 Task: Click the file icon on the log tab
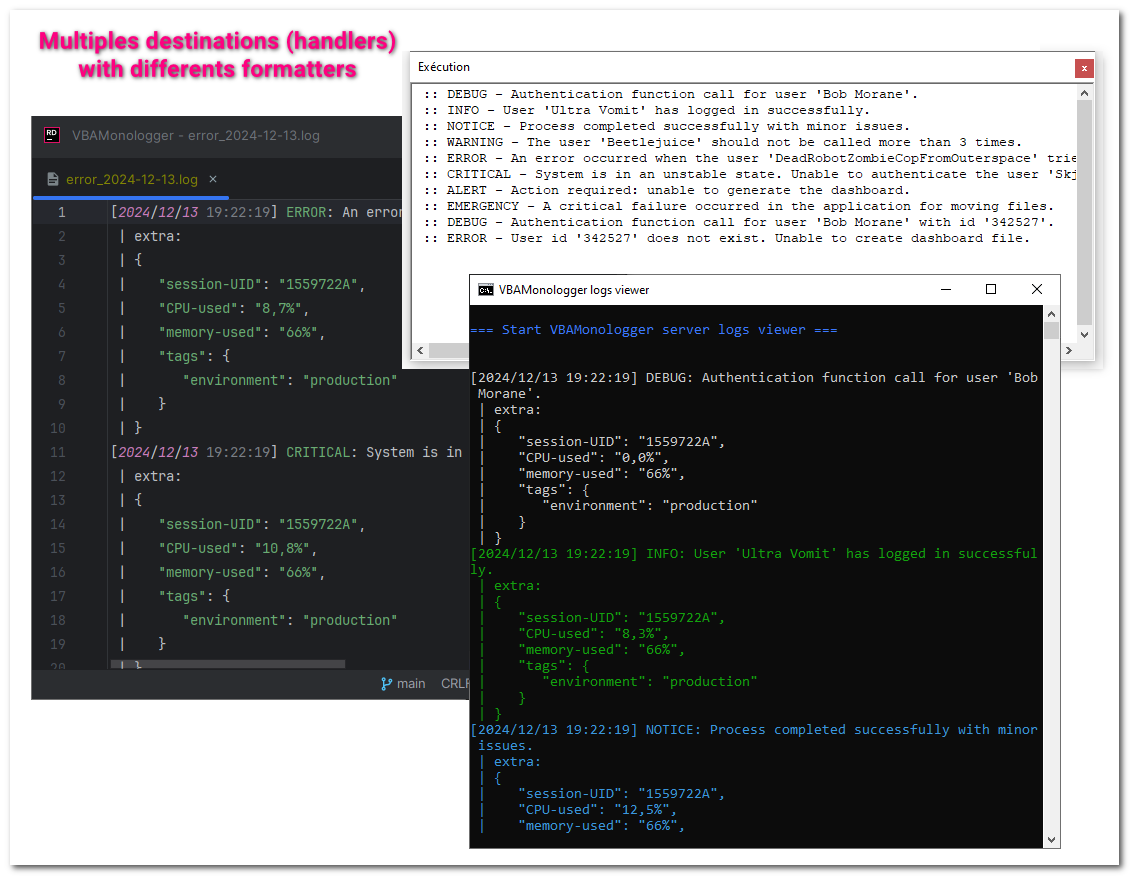[x=54, y=180]
